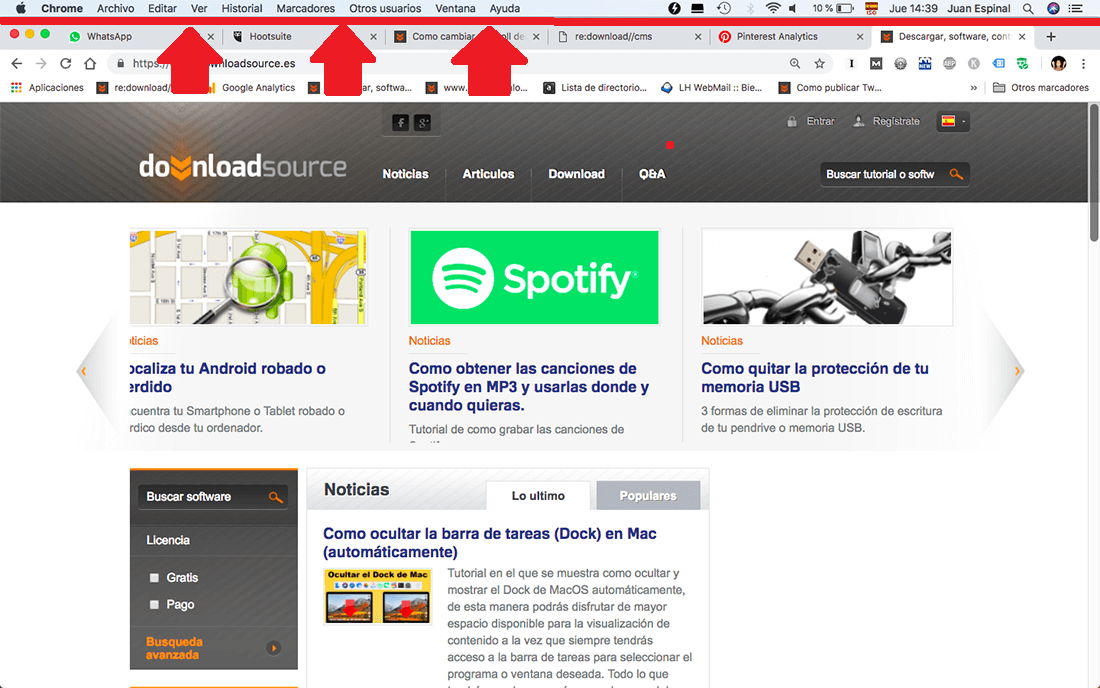The width and height of the screenshot is (1100, 688).
Task: Open the Download navigation link
Action: (576, 174)
